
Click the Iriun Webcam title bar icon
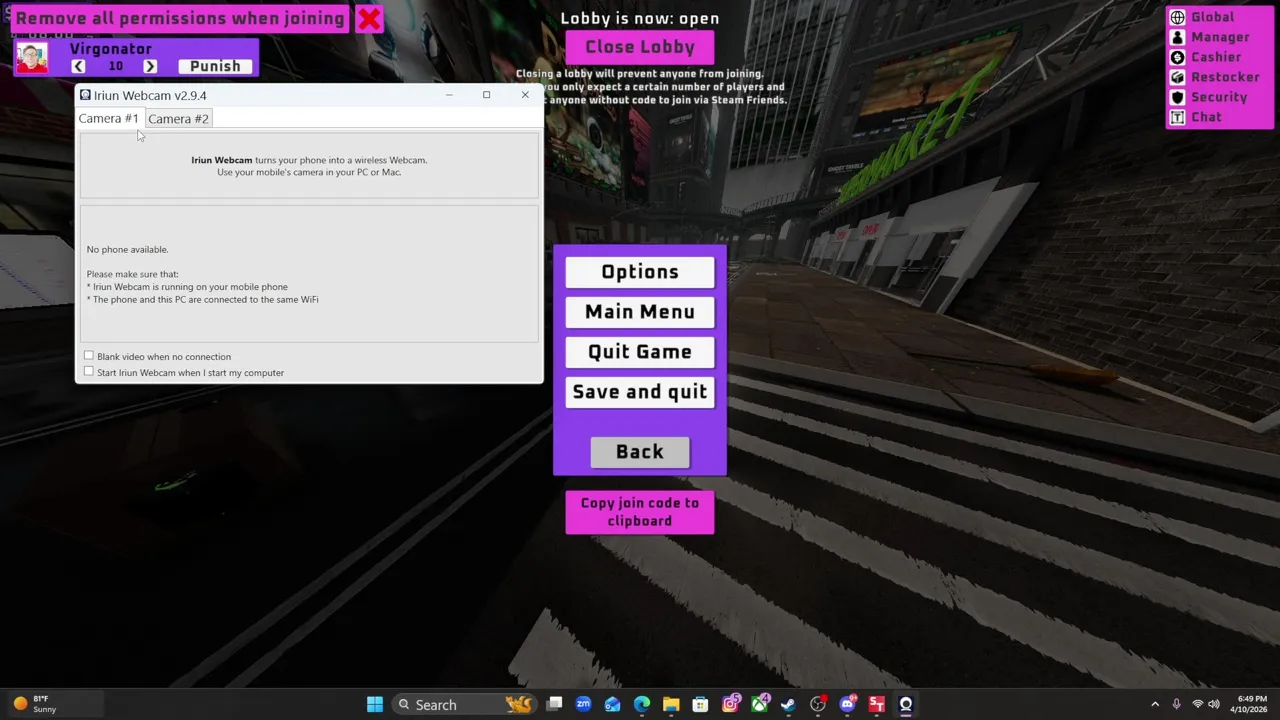click(x=85, y=95)
